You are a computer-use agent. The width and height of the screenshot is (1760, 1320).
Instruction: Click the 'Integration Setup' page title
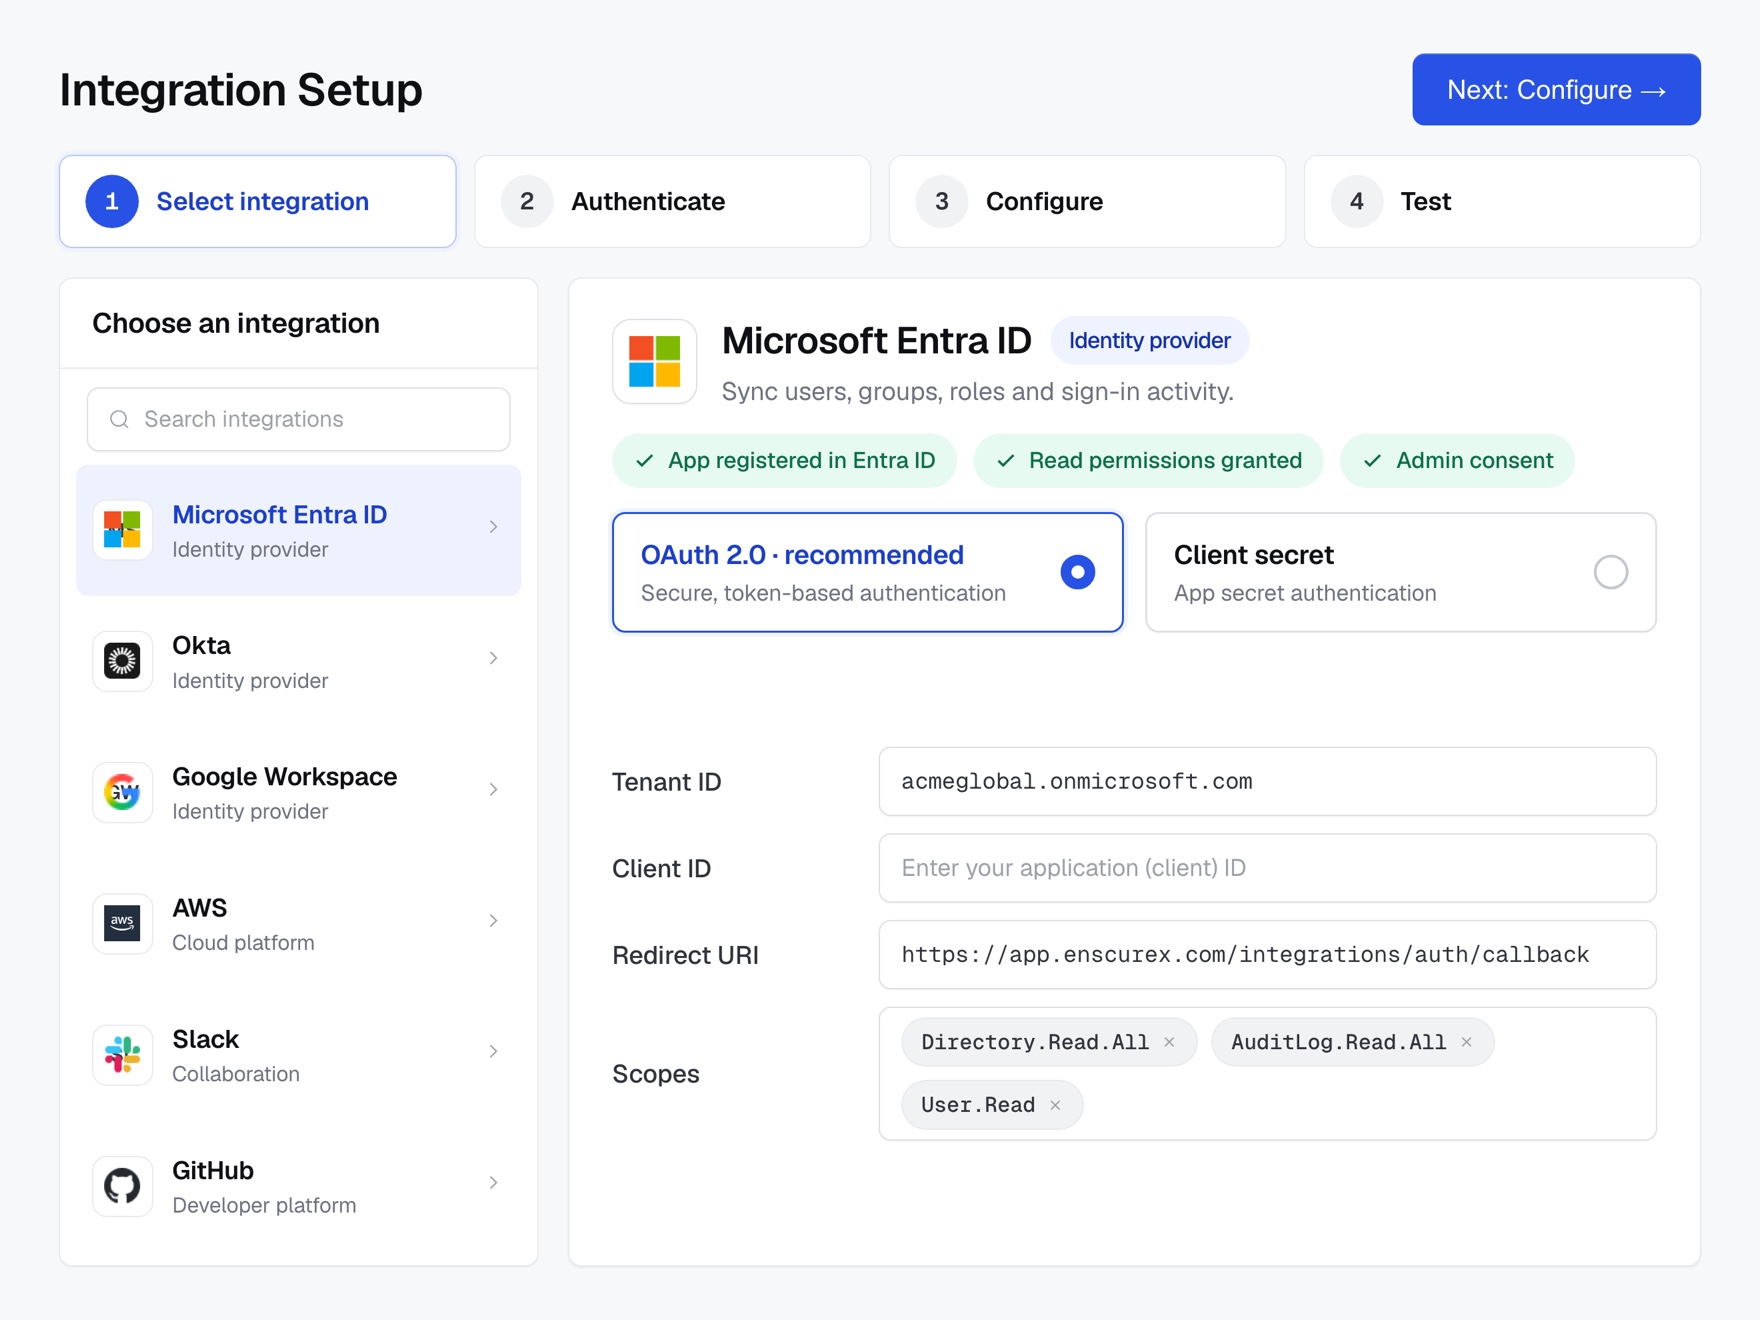point(241,89)
